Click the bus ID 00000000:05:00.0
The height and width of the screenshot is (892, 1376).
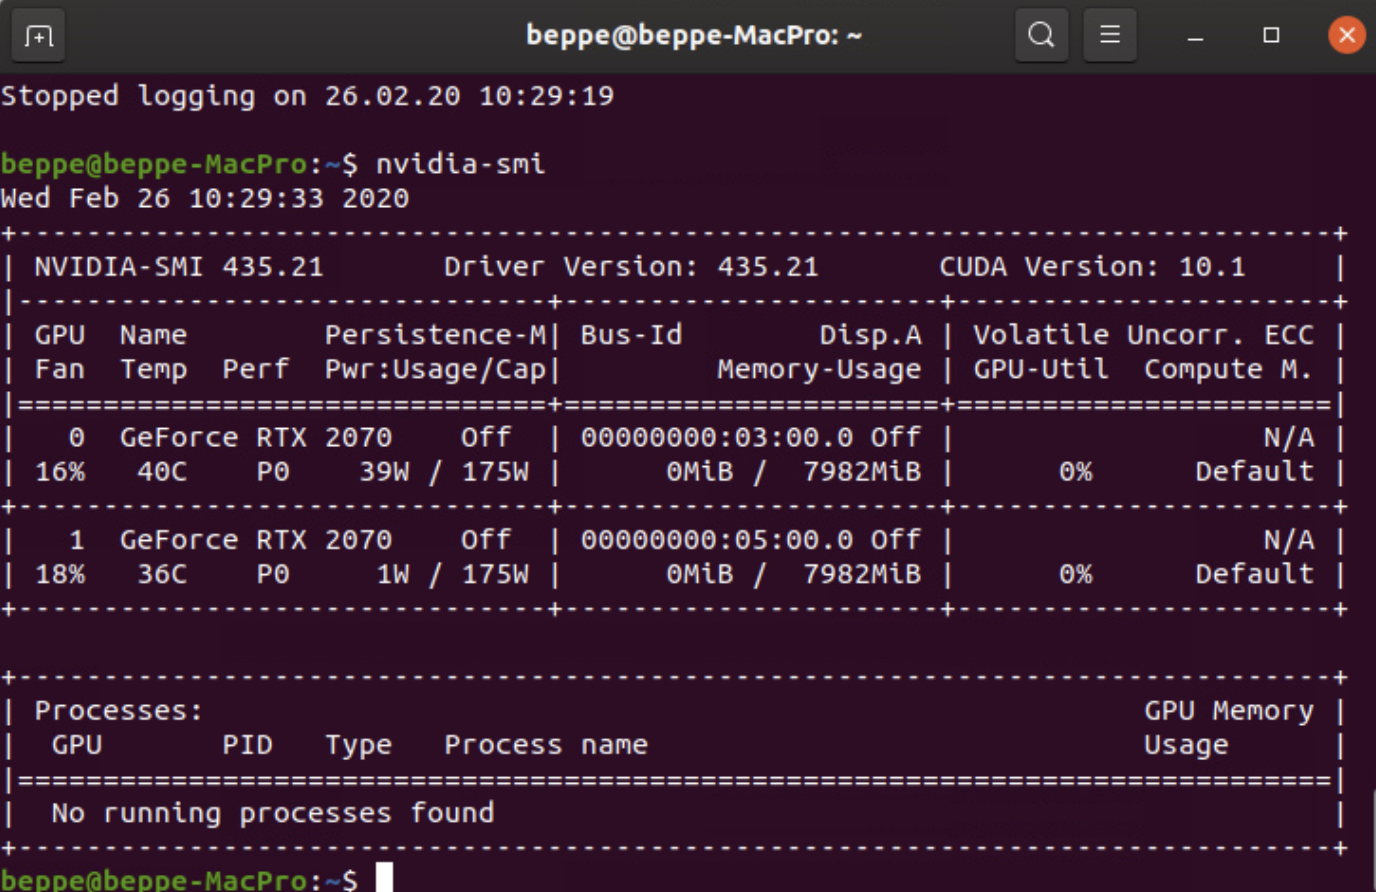(x=716, y=540)
